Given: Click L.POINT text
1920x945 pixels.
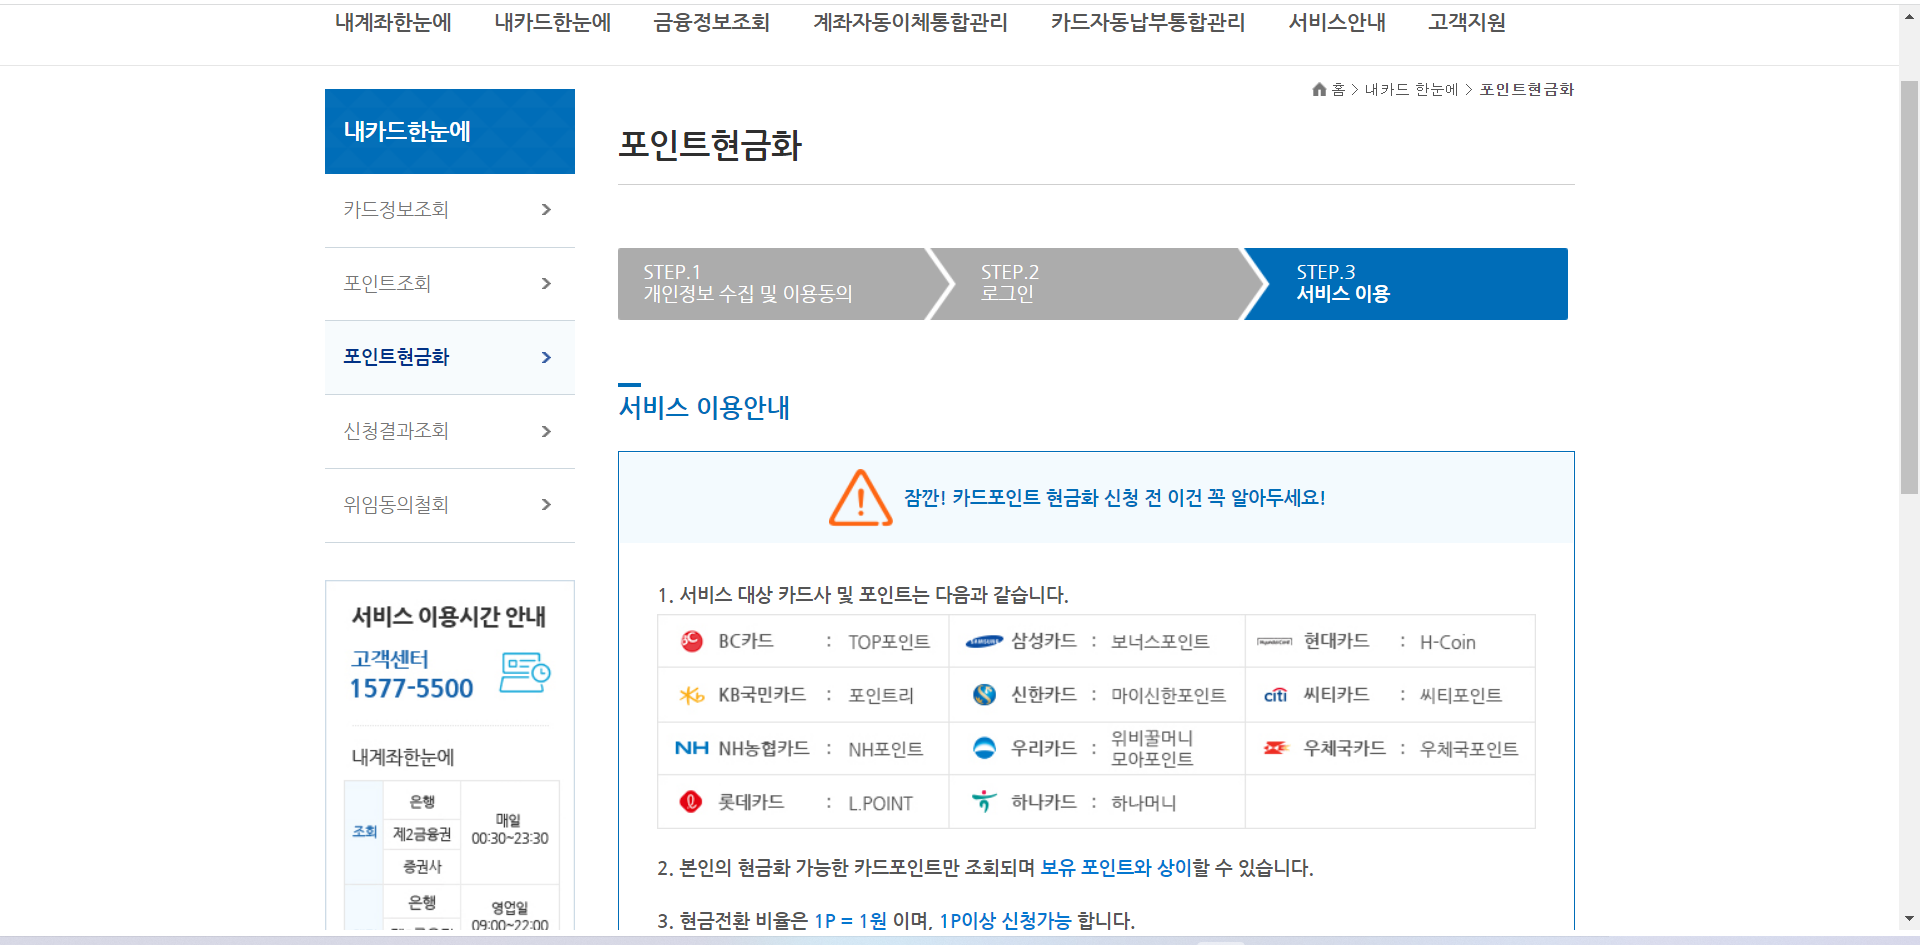Looking at the screenshot, I should click(880, 803).
